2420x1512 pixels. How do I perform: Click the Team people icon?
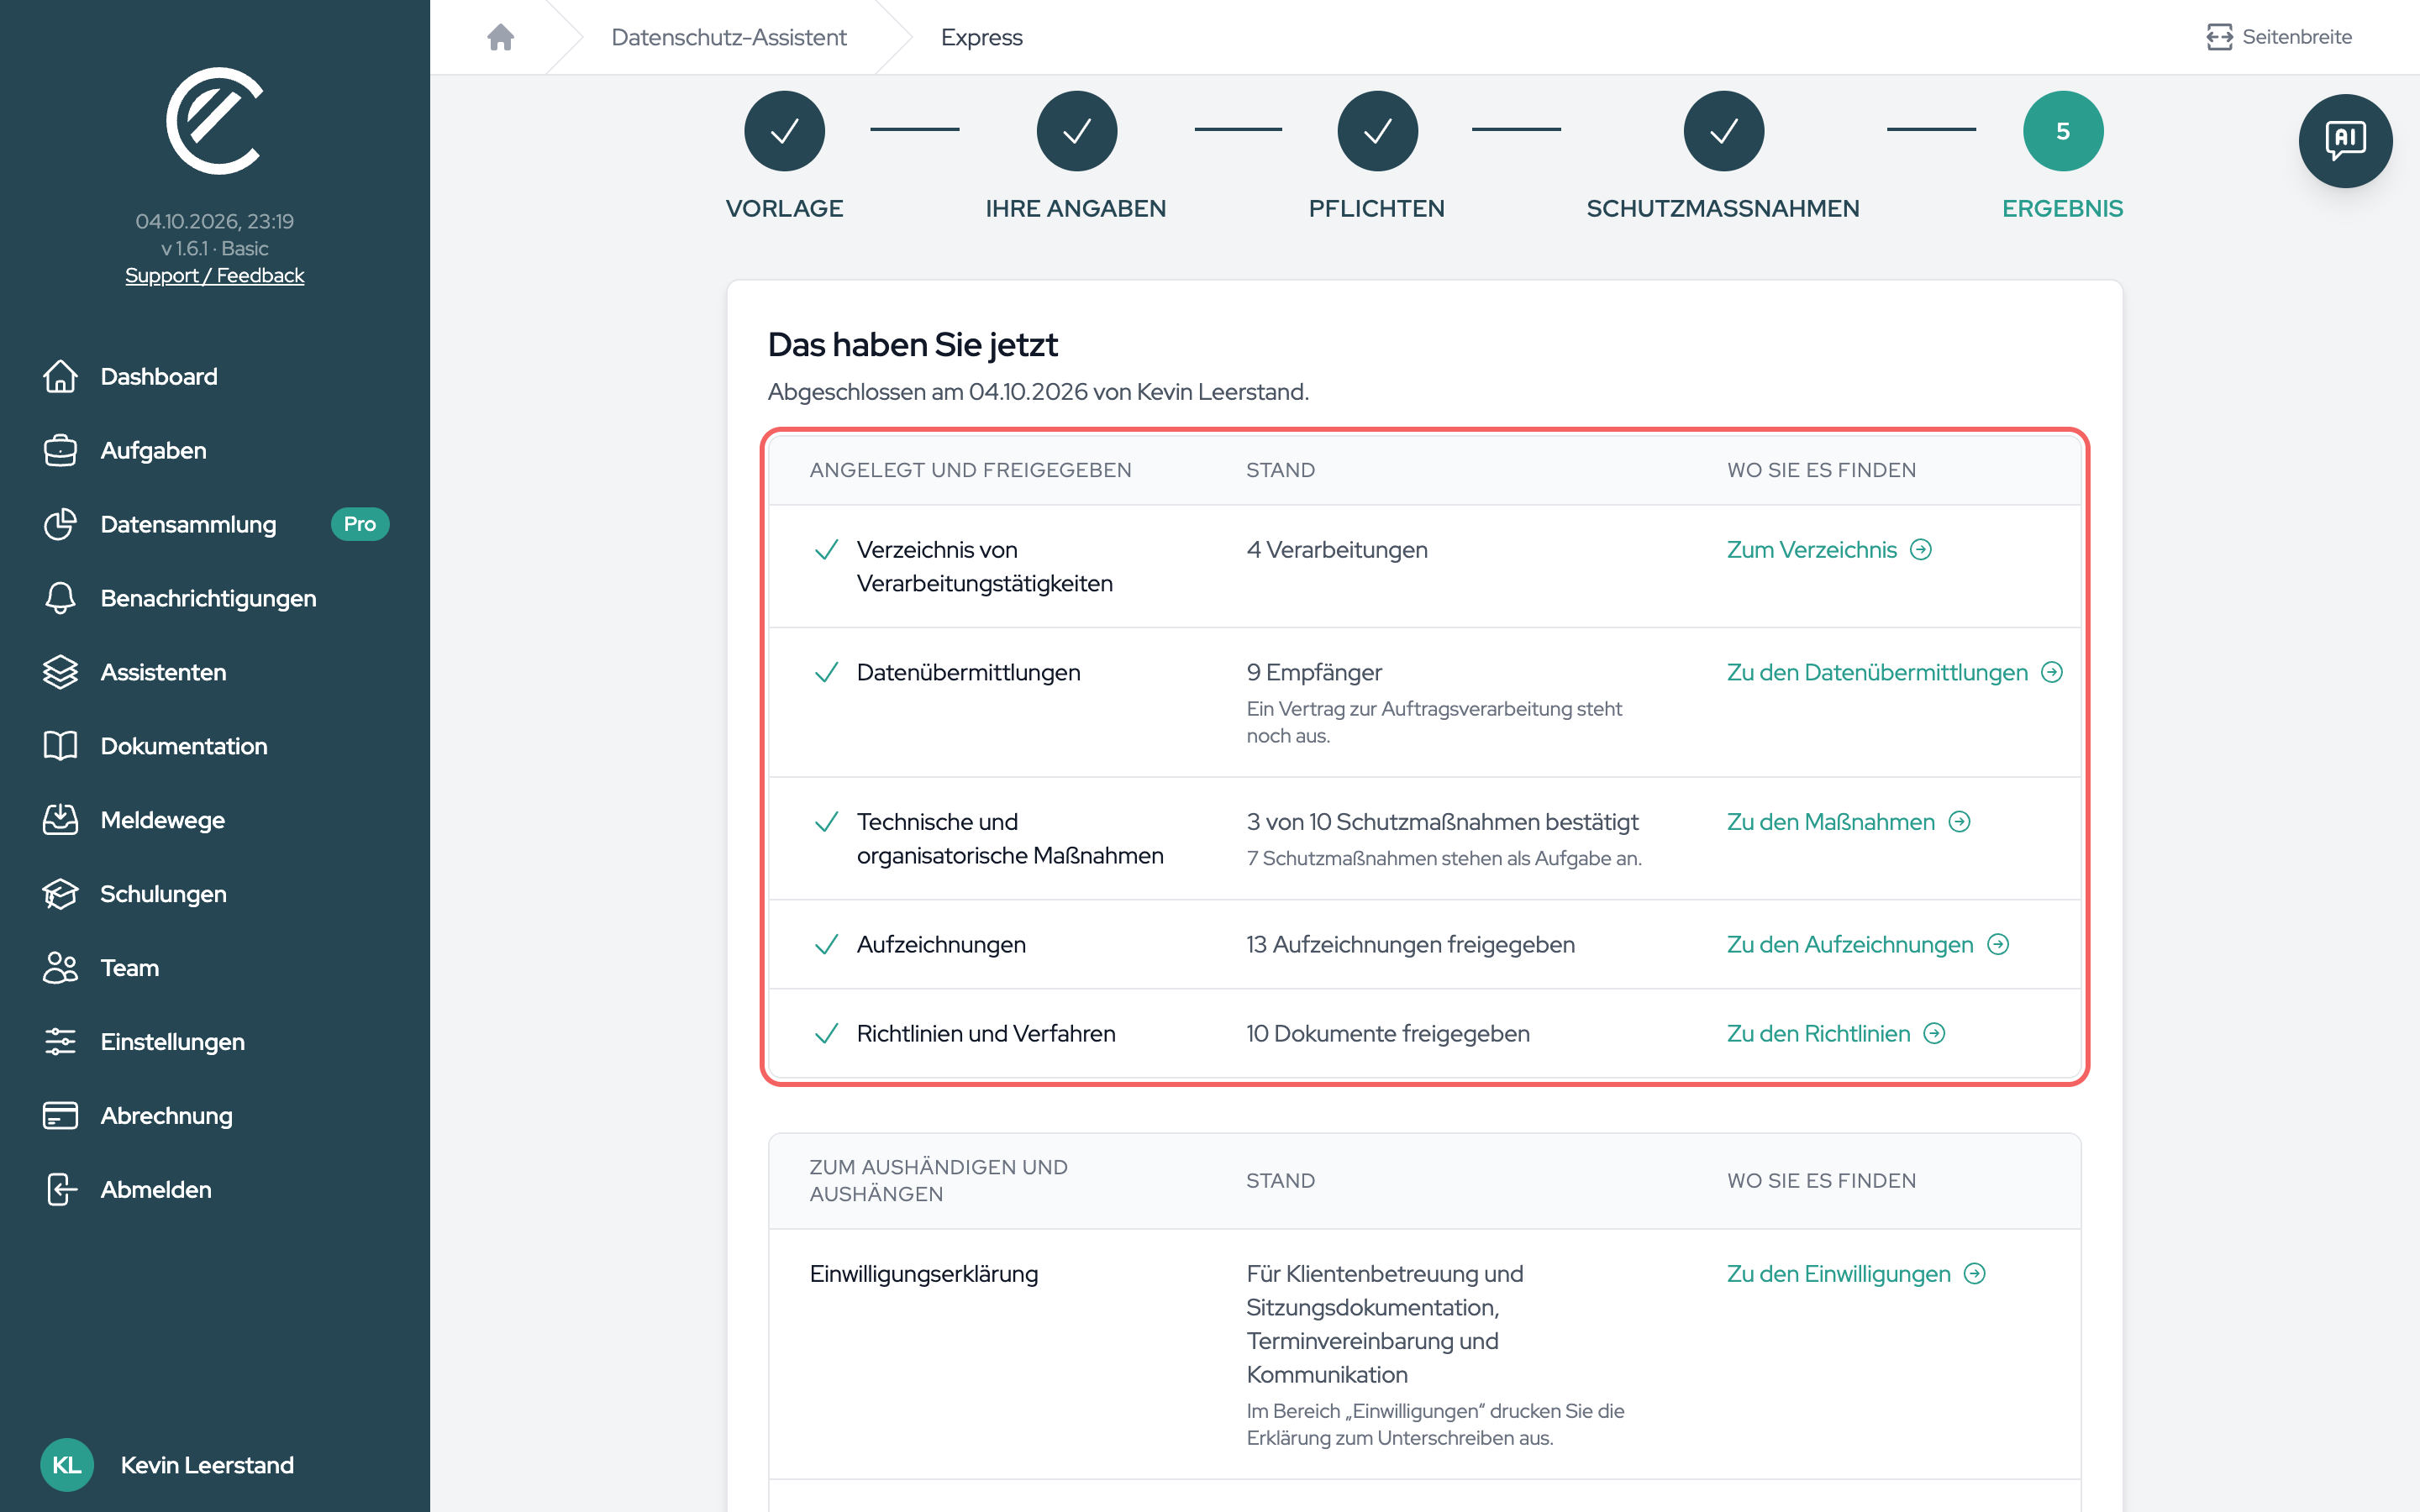pos(60,968)
